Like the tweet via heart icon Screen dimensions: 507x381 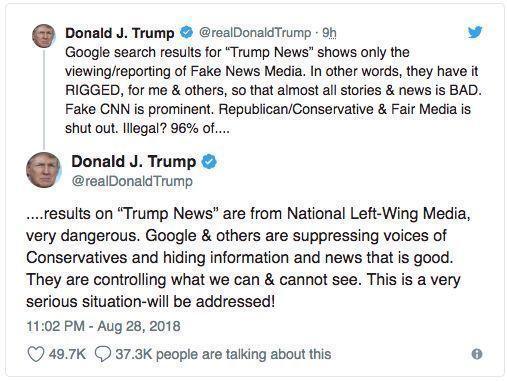point(35,354)
